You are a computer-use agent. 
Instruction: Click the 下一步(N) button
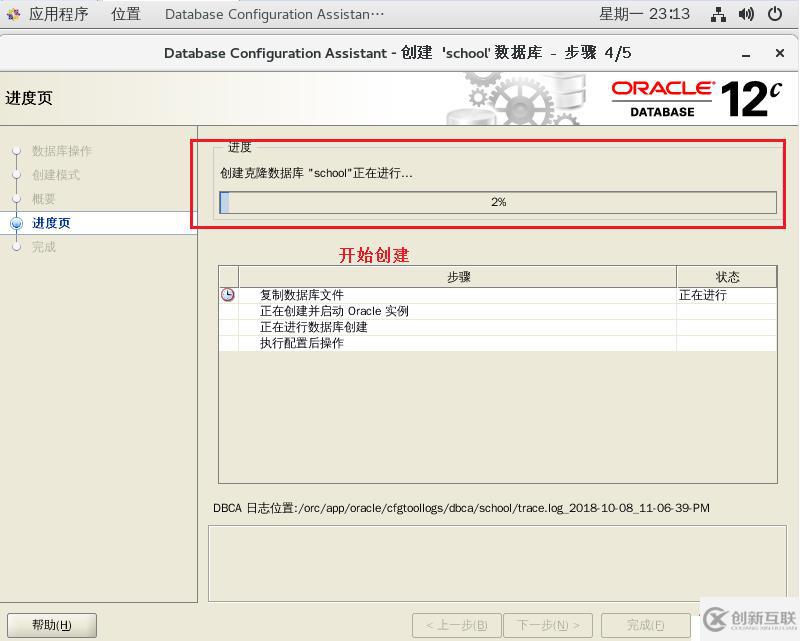[x=548, y=625]
